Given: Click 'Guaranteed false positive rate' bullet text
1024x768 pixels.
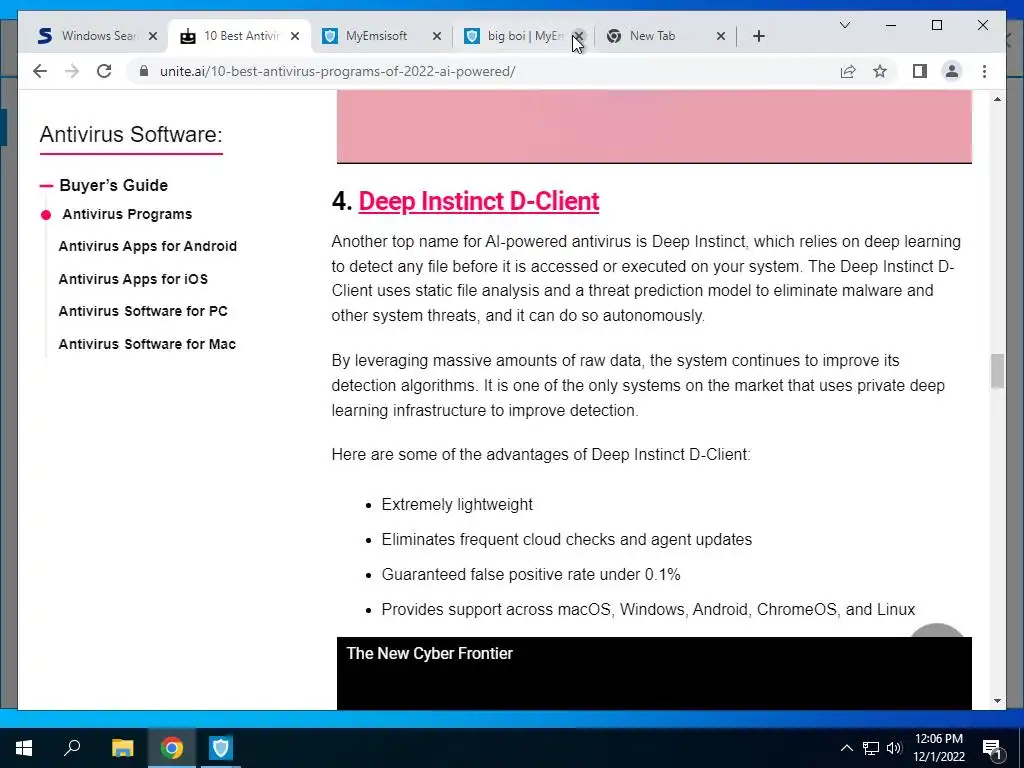Looking at the screenshot, I should [x=530, y=575].
